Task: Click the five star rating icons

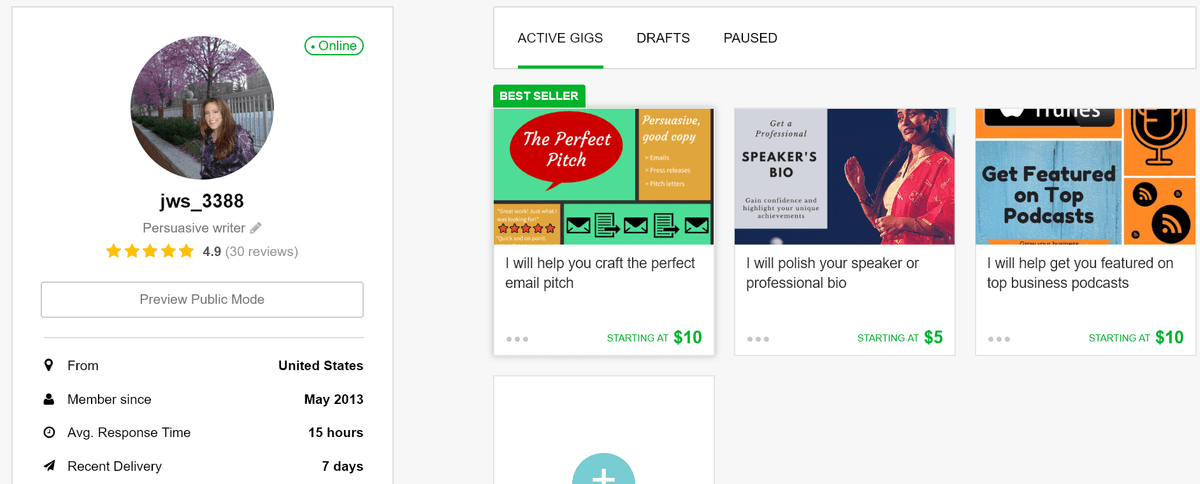Action: pos(150,251)
